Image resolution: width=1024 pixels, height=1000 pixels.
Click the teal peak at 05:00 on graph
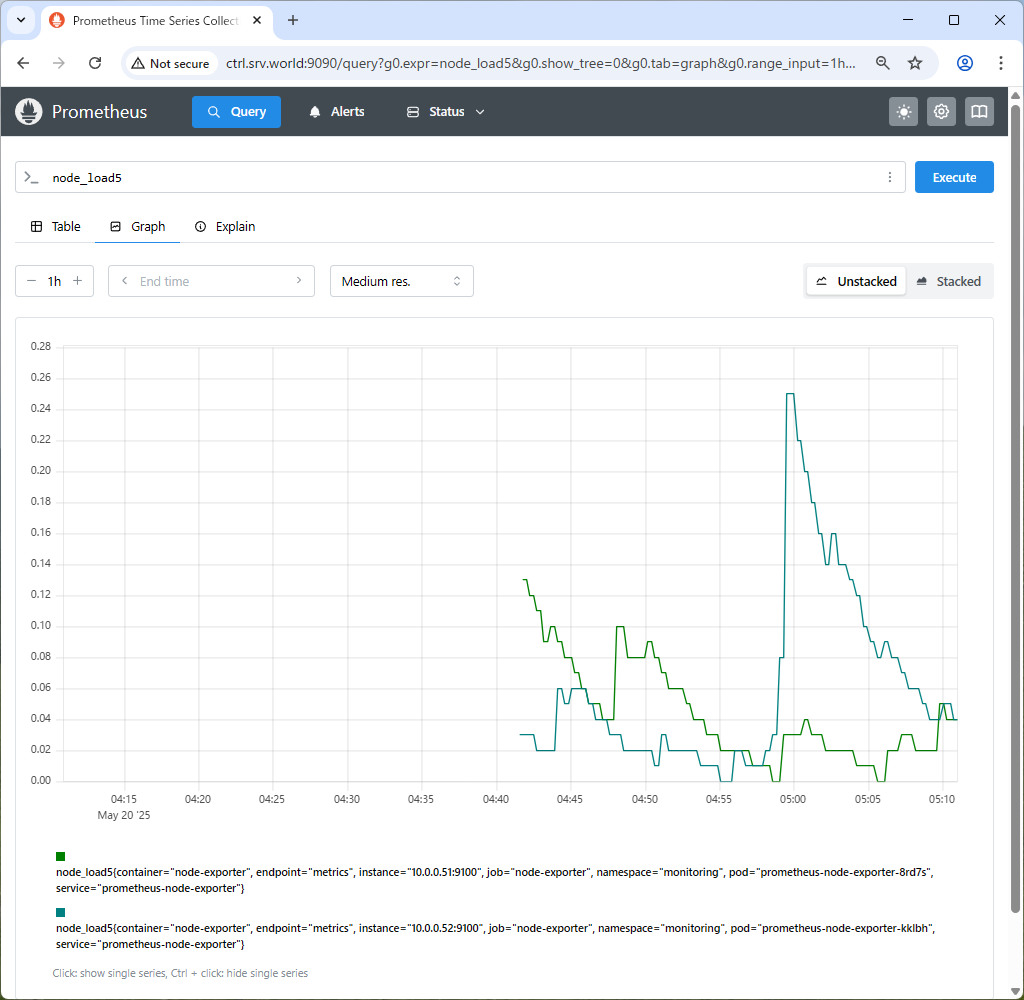click(x=790, y=394)
